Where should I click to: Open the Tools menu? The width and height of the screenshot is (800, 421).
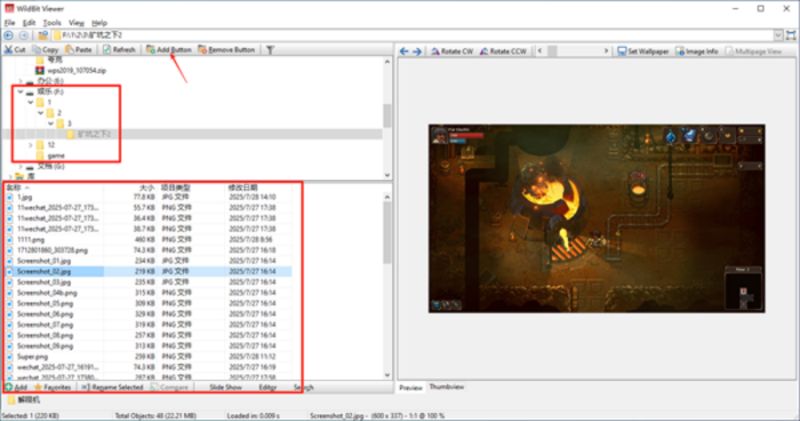point(52,23)
